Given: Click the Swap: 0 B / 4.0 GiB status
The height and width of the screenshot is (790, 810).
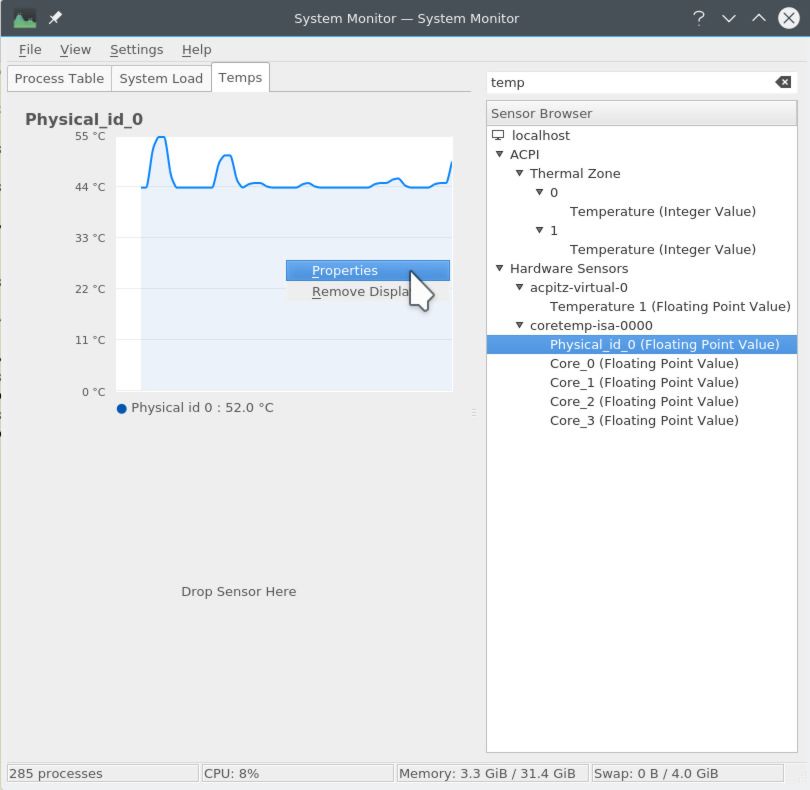Looking at the screenshot, I should [688, 773].
